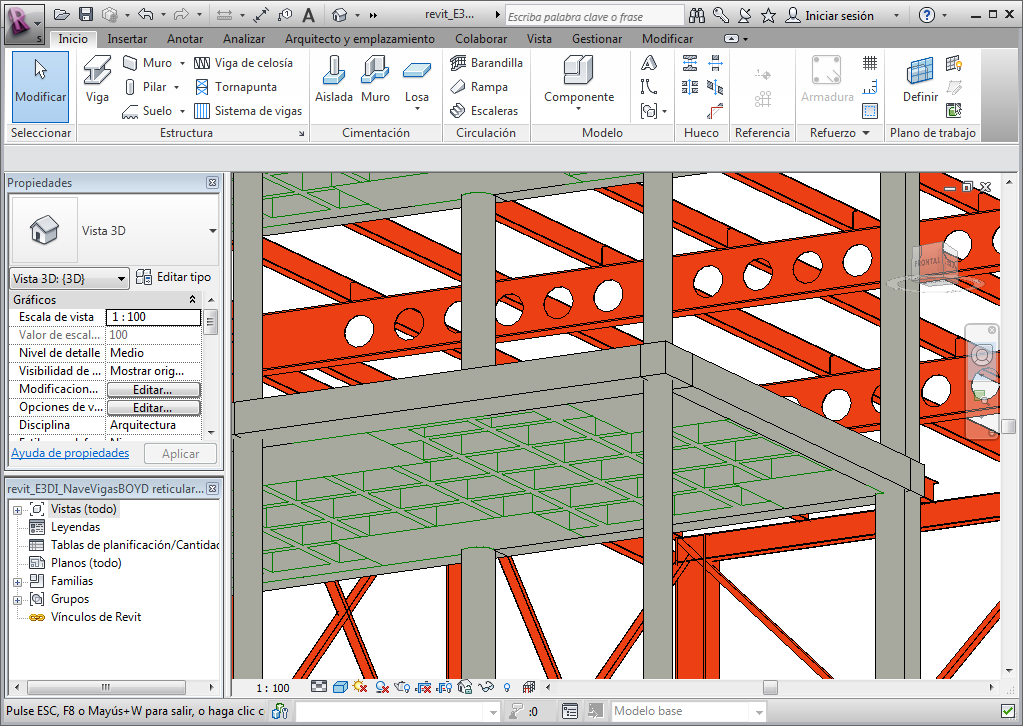Expand the Vistas (todo) tree node
Screen dimensions: 1023x726
coord(17,510)
